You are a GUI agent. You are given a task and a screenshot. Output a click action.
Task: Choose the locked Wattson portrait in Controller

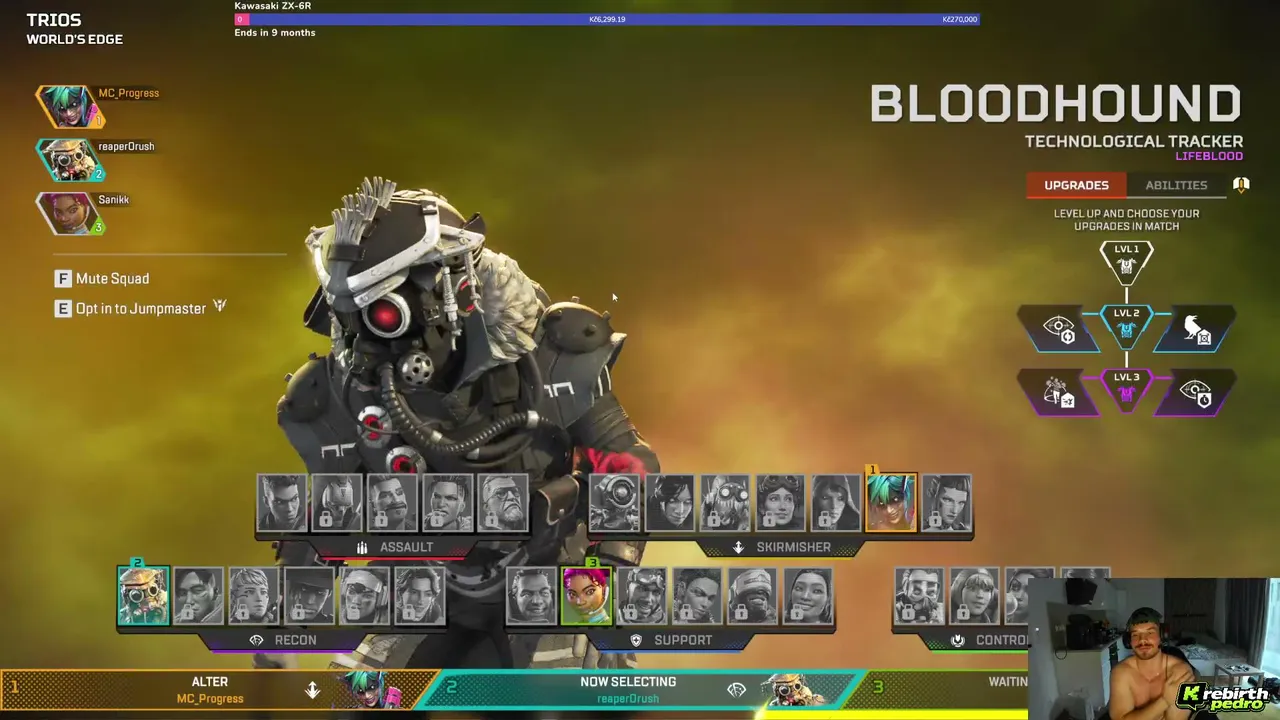[973, 596]
